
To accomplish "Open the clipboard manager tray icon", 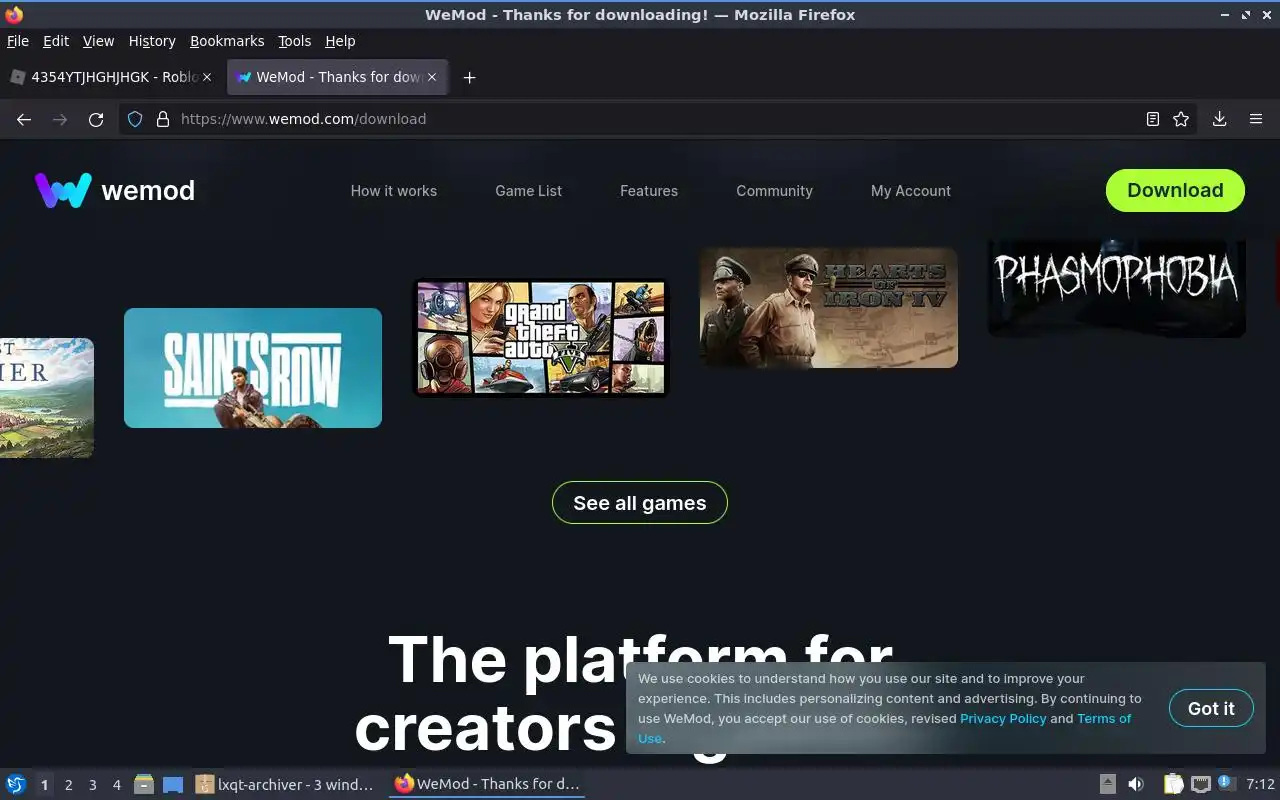I will [x=1174, y=784].
